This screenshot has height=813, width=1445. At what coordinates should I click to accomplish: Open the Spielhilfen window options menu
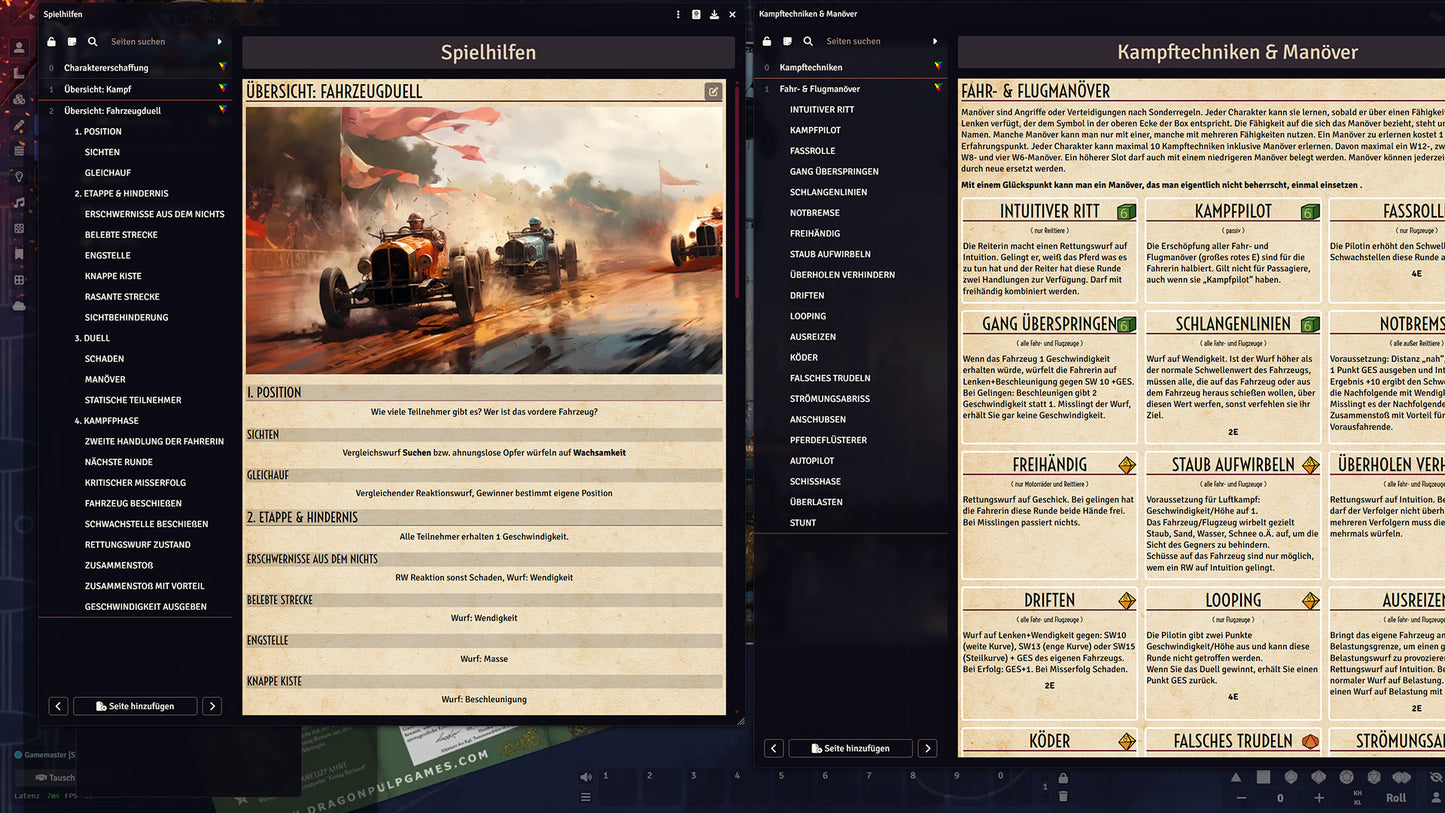(x=678, y=15)
